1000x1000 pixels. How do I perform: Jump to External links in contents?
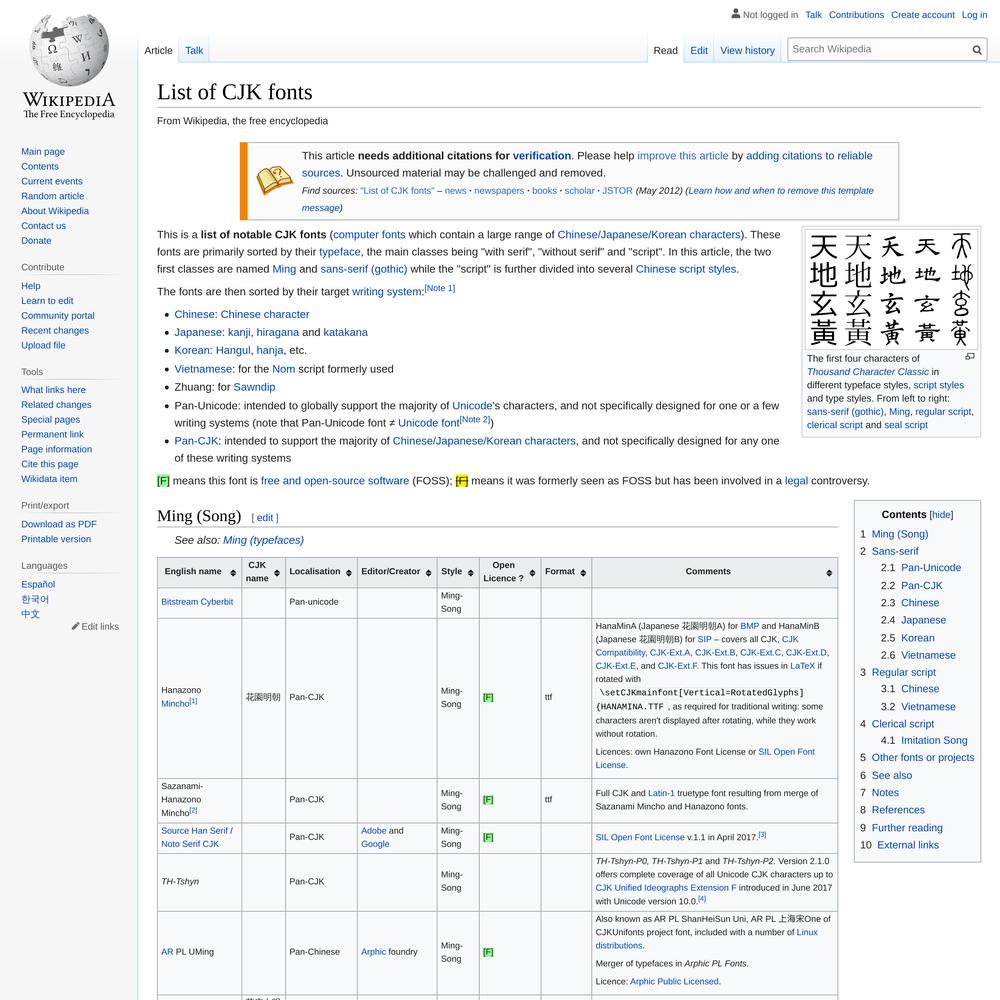pyautogui.click(x=908, y=845)
